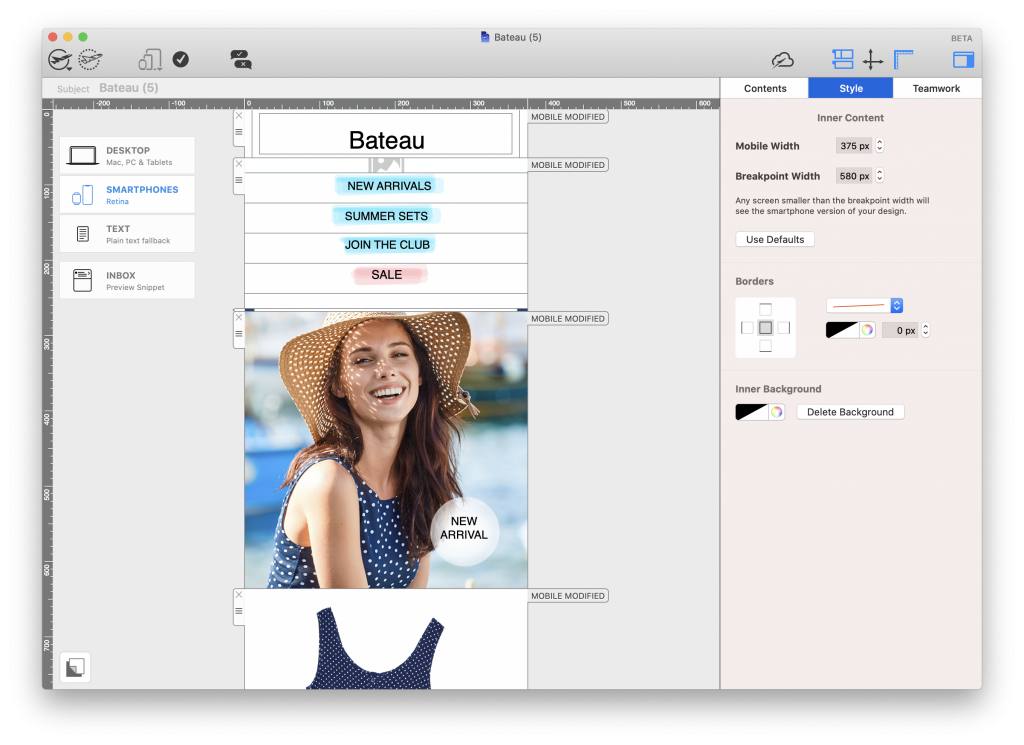Select the top border toggle
Image resolution: width=1024 pixels, height=745 pixels.
(765, 309)
